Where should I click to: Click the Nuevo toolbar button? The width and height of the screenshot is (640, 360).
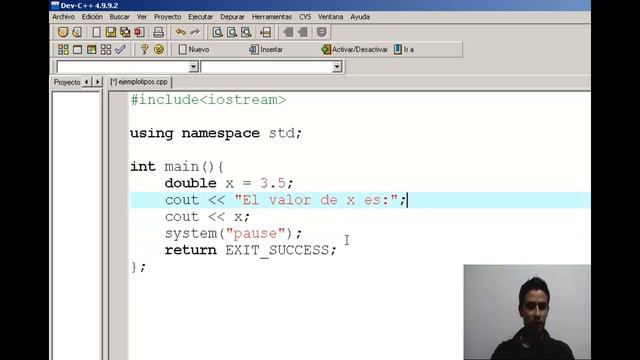pos(194,49)
